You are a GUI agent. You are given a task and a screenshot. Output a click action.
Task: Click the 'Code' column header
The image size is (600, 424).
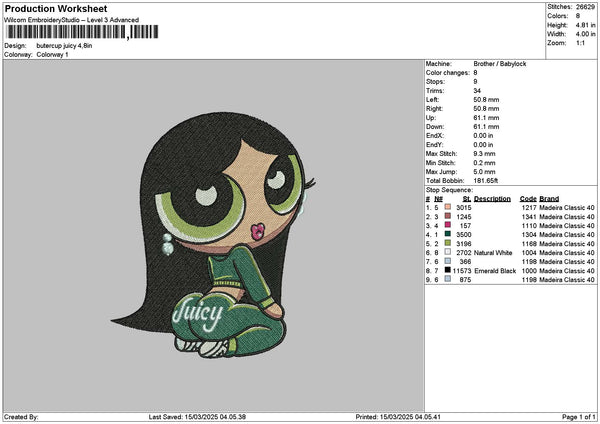(528, 199)
